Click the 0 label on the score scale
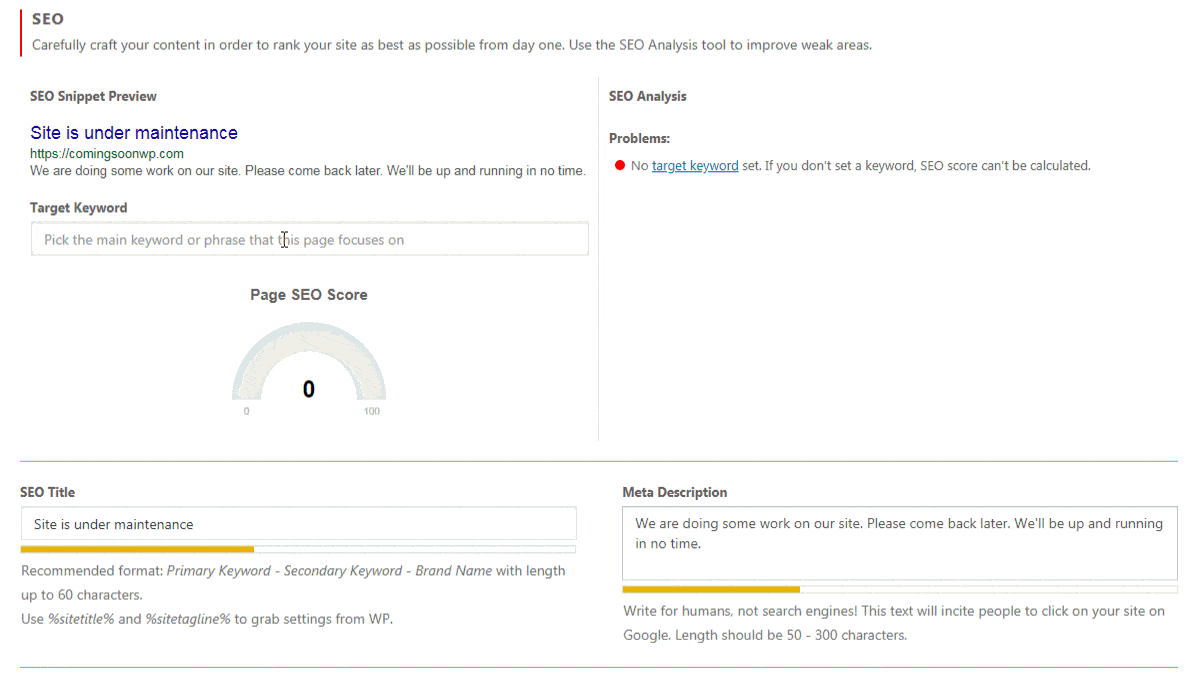This screenshot has width=1188, height=685. point(246,410)
